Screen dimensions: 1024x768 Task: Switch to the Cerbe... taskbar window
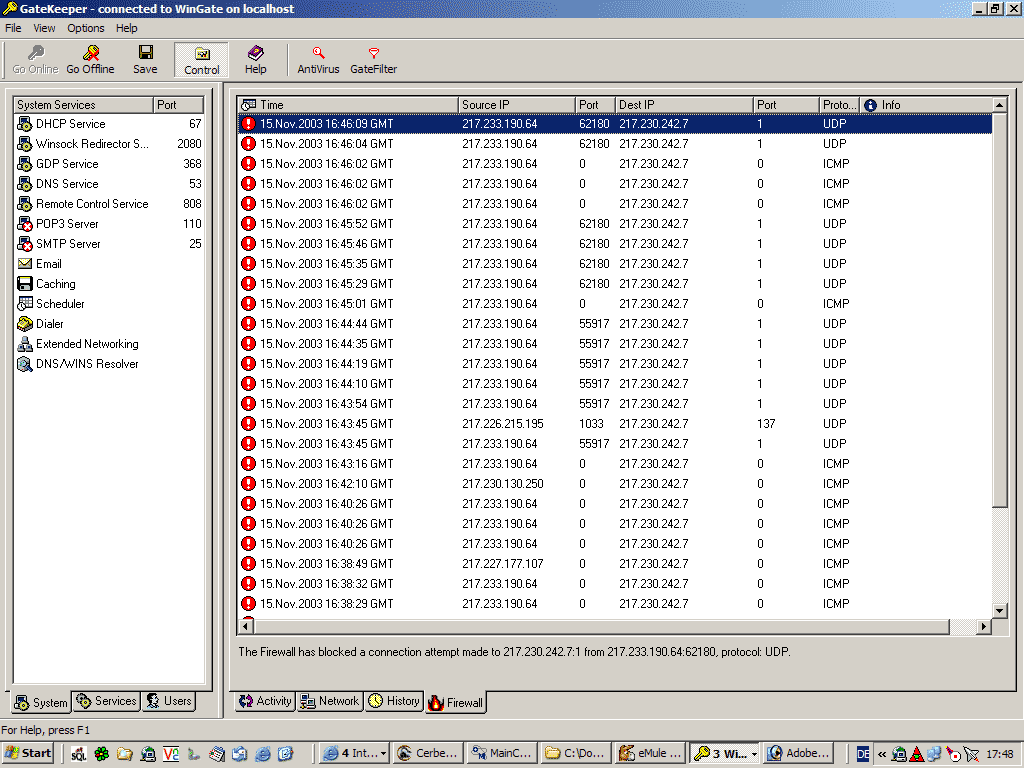point(428,754)
